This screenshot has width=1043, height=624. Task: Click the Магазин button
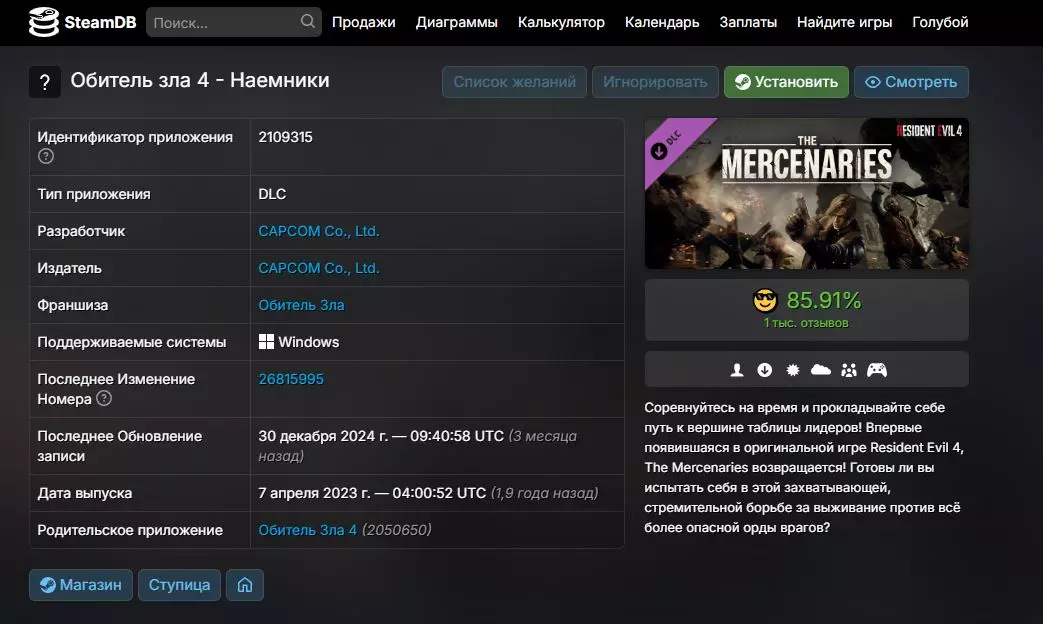point(80,585)
